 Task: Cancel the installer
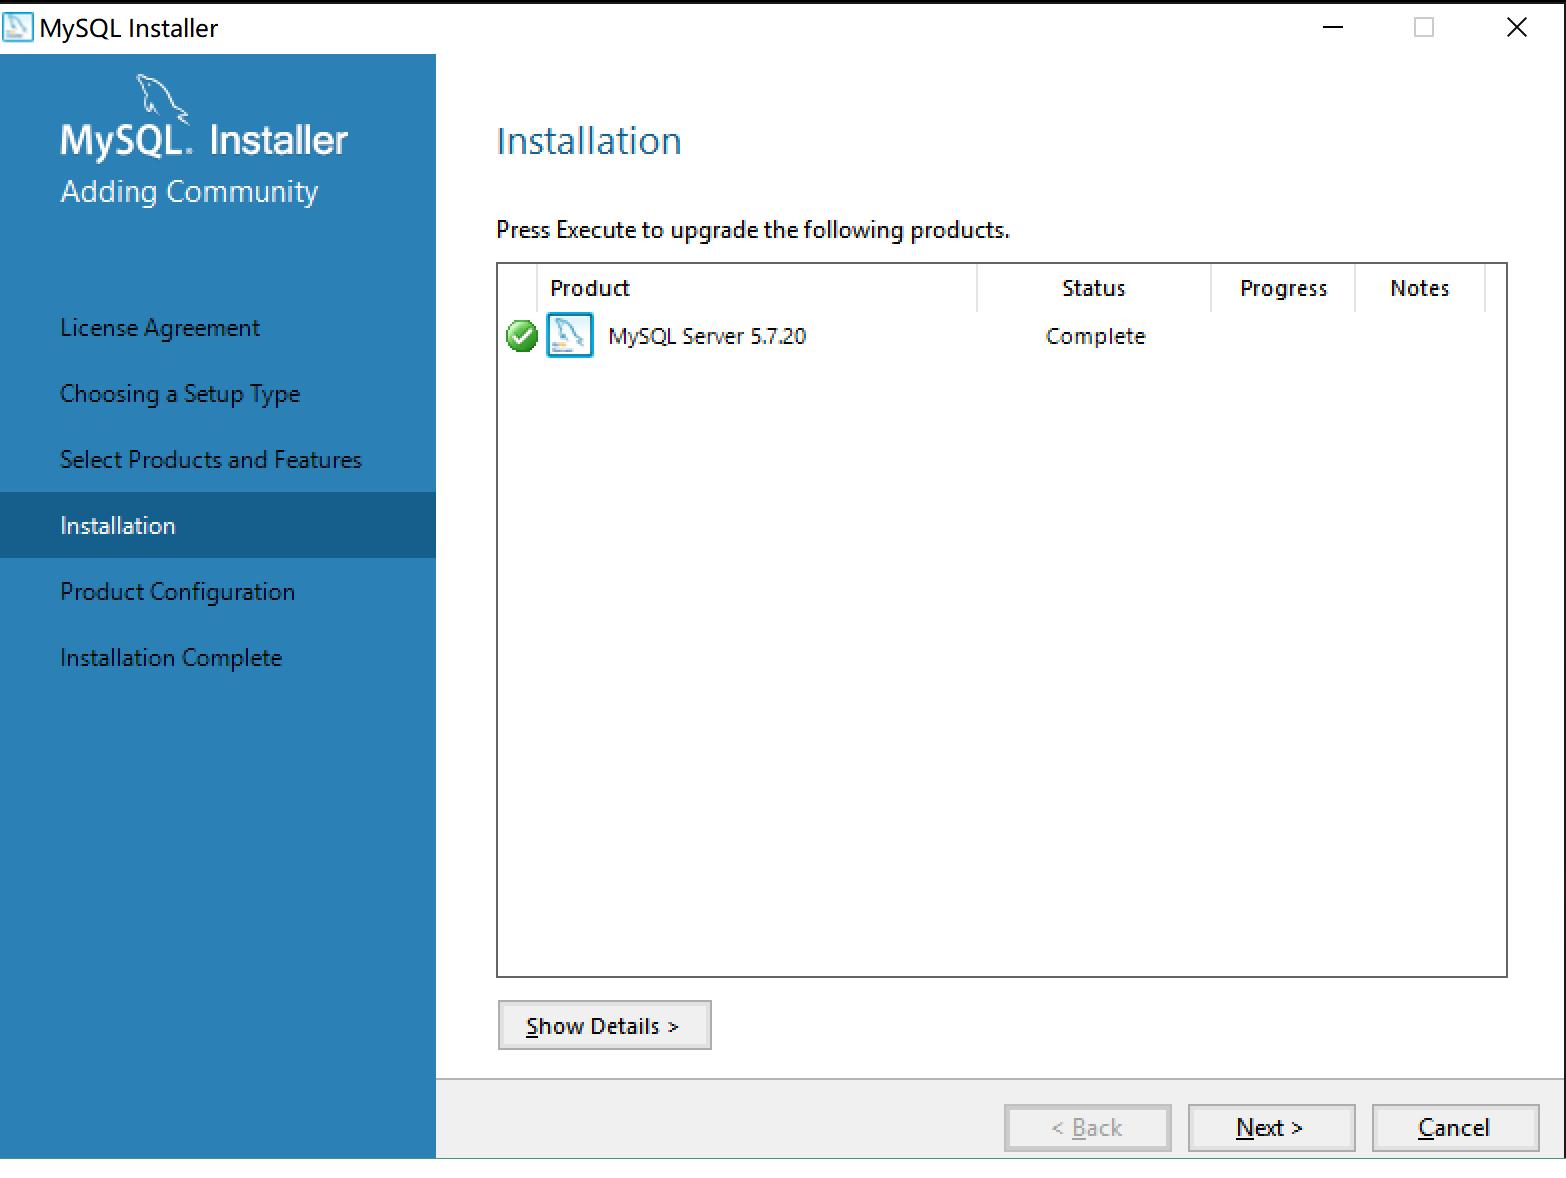tap(1455, 1127)
